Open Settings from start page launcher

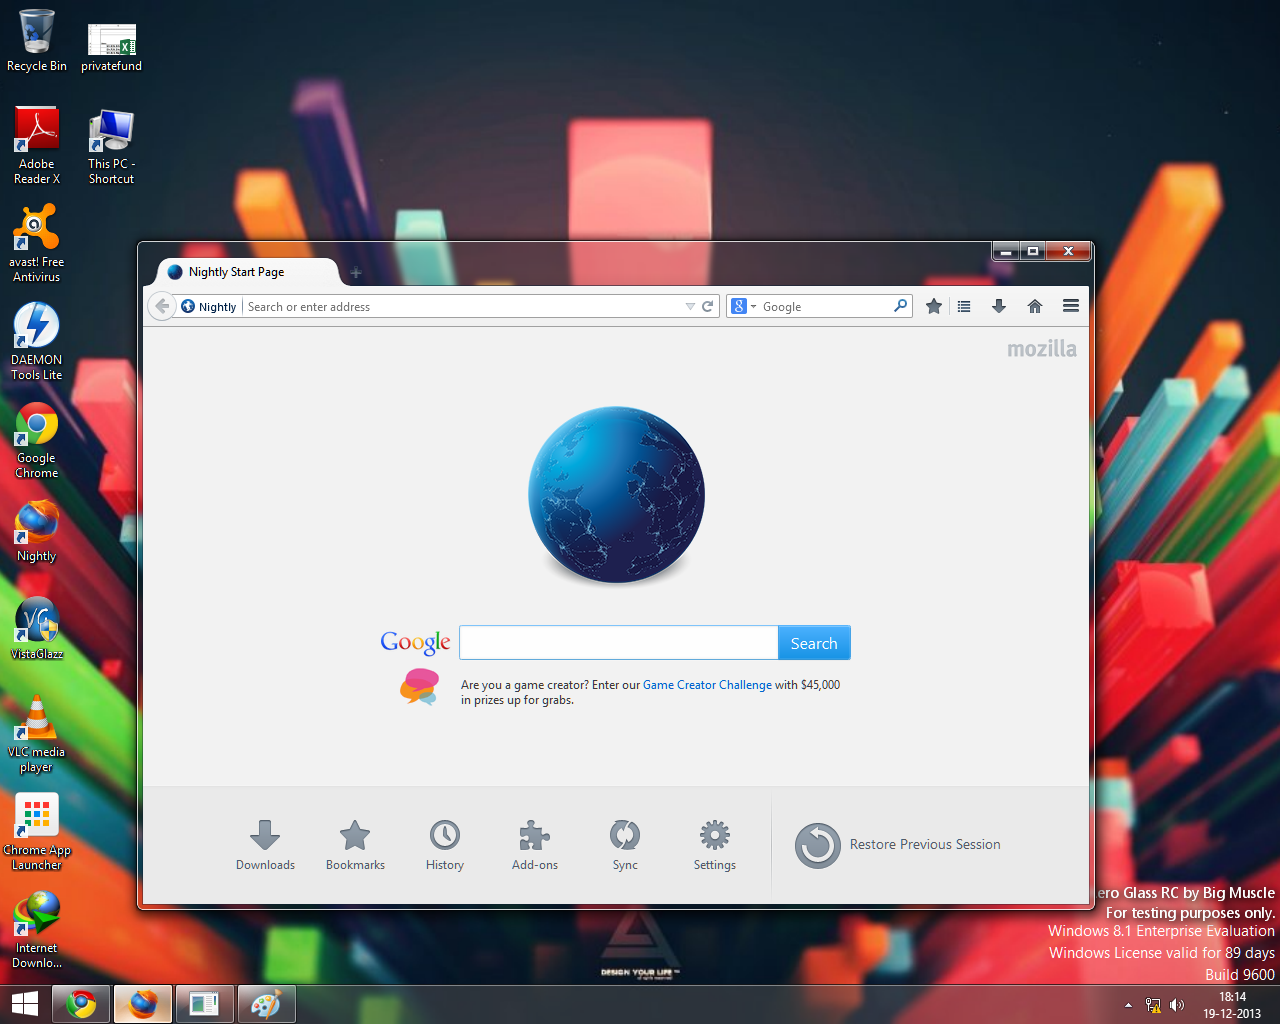coord(715,845)
